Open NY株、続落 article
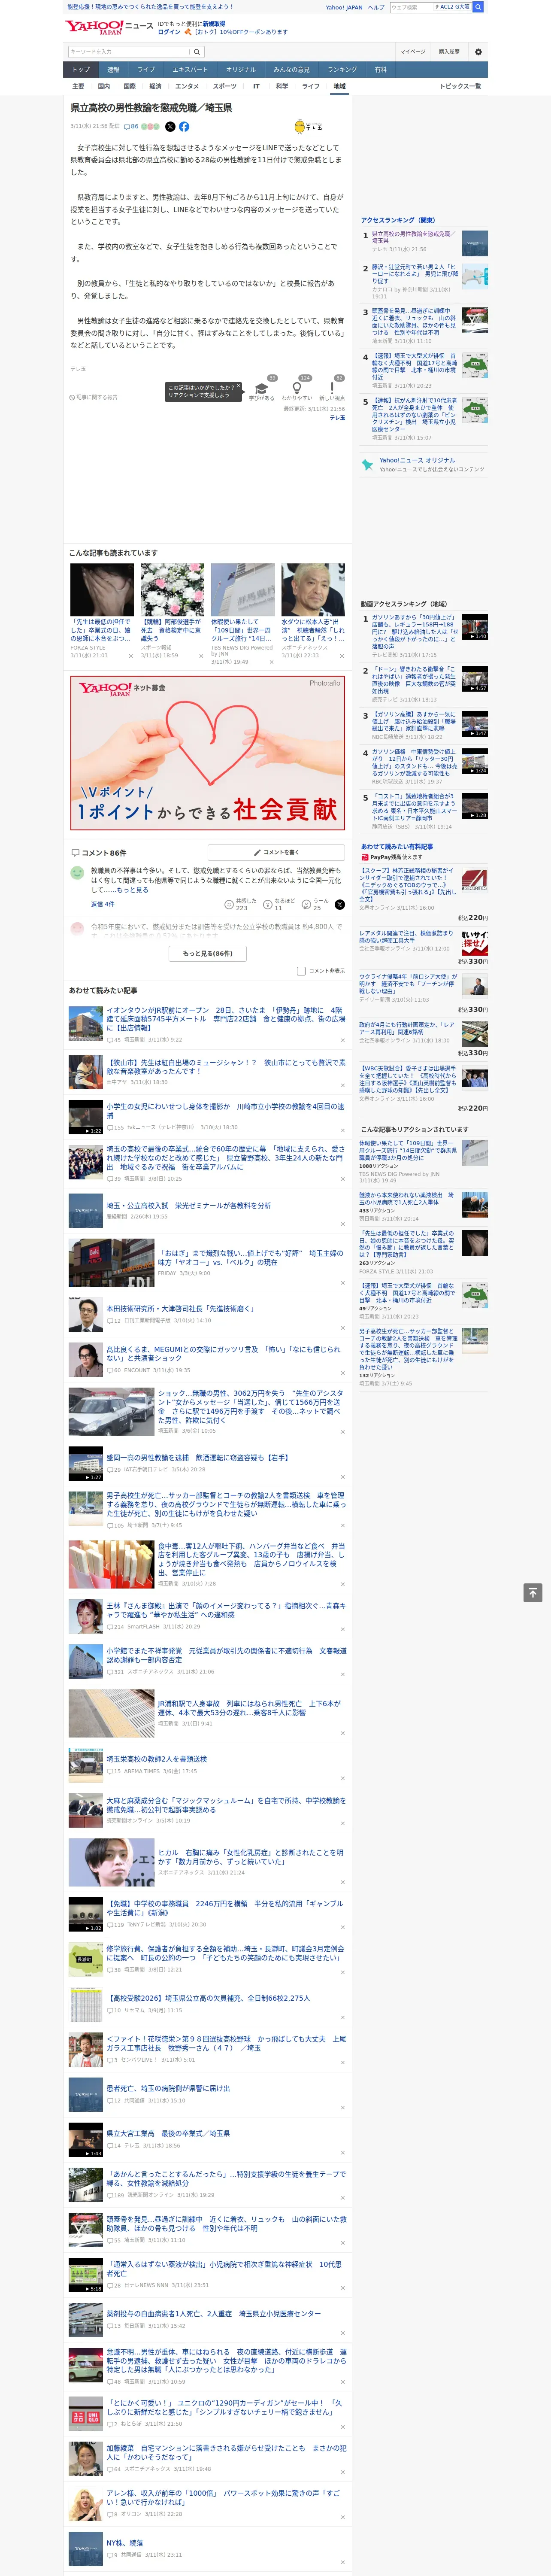The width and height of the screenshot is (551, 2576). (124, 2542)
